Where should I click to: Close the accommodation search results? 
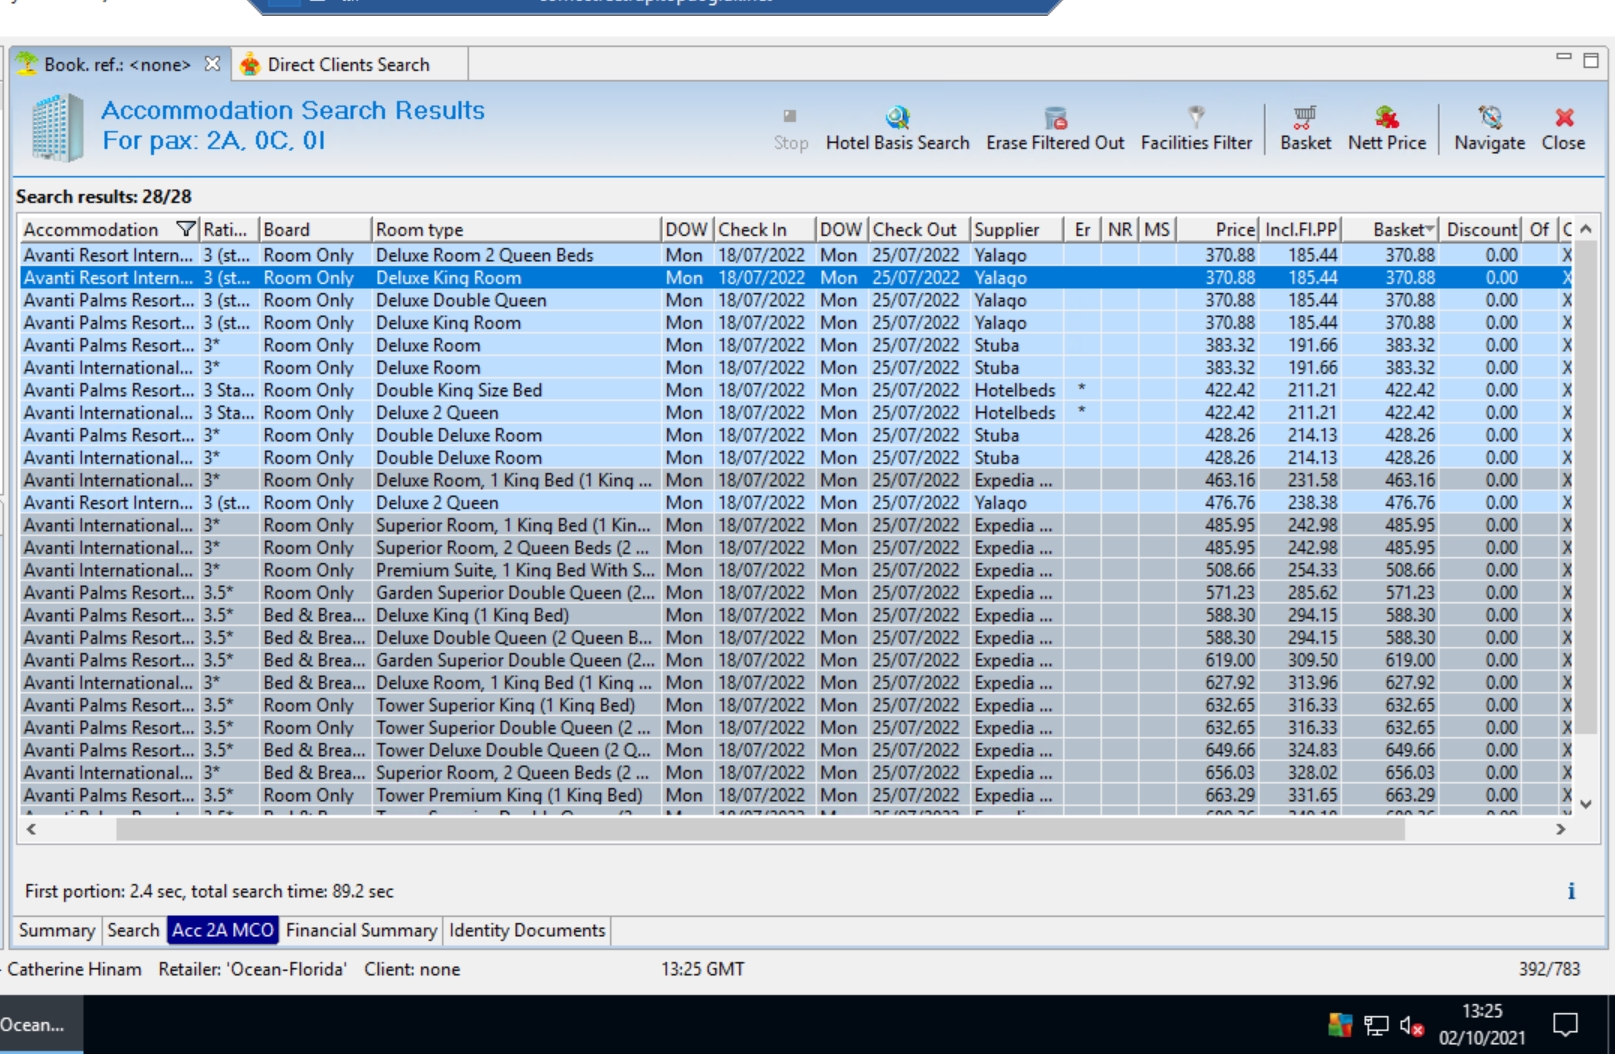(x=1563, y=129)
